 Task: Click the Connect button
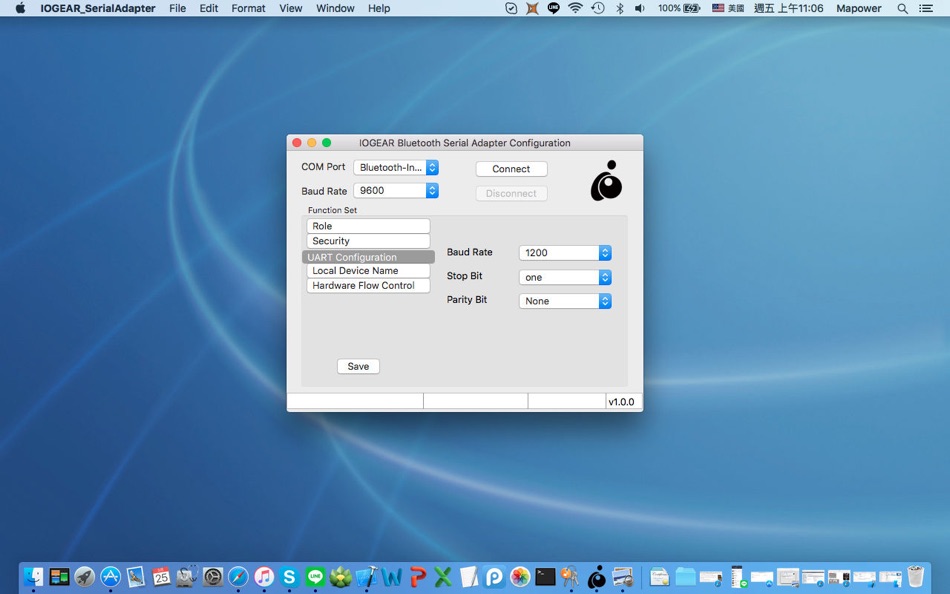[x=511, y=169]
